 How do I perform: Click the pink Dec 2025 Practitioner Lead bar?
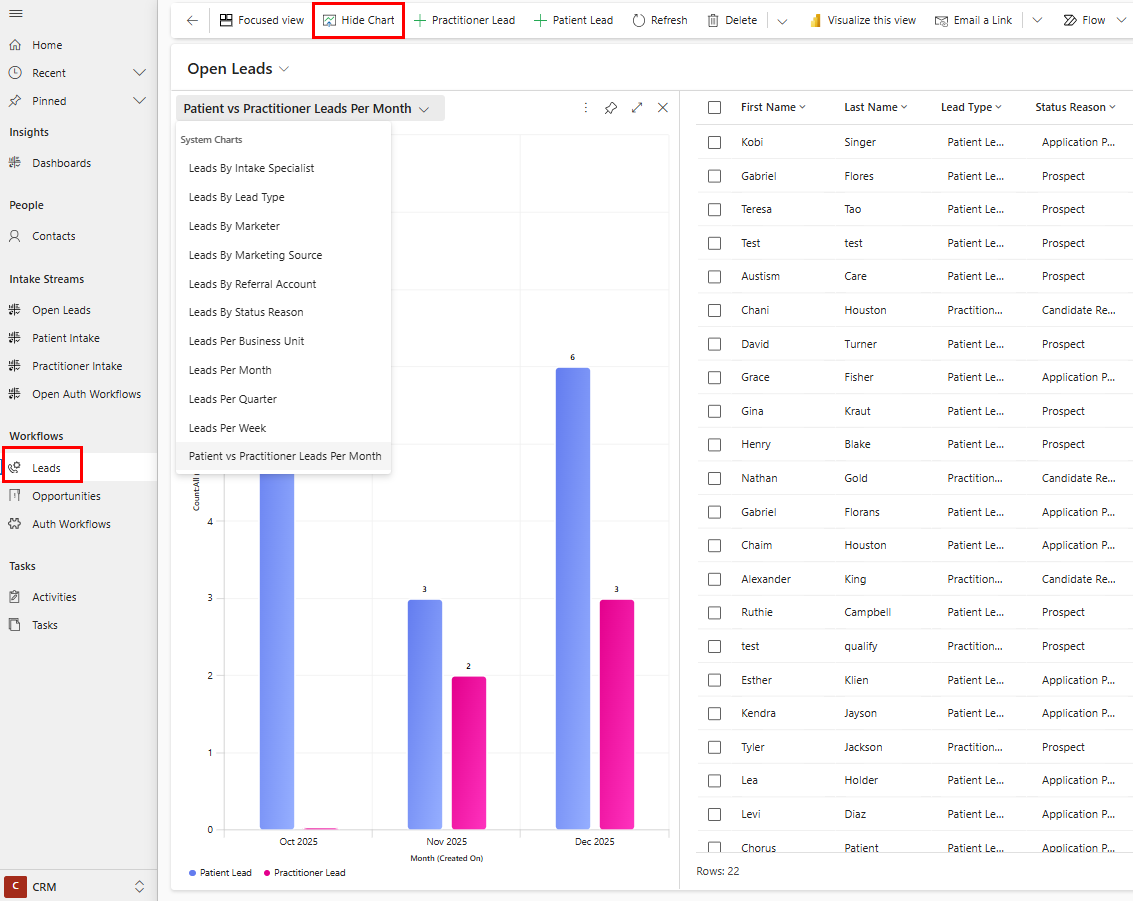click(616, 713)
